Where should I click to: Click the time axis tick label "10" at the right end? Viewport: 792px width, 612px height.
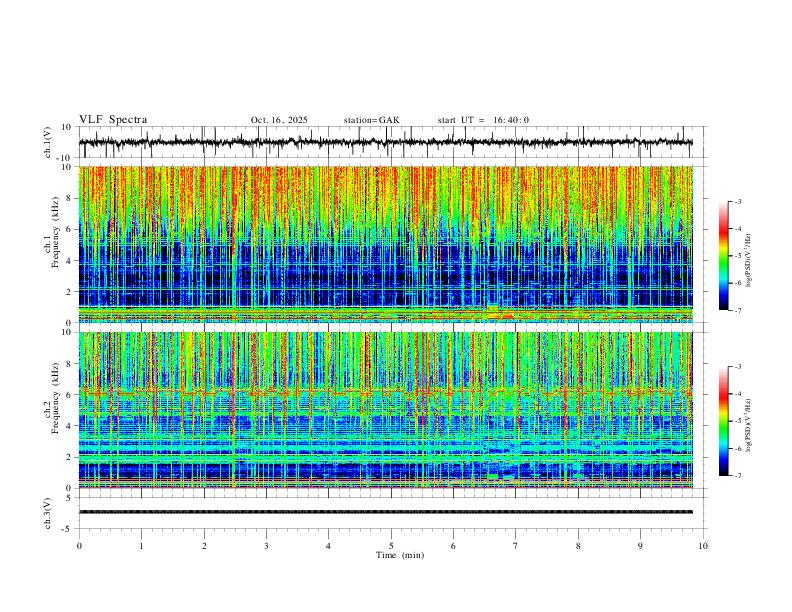[x=703, y=546]
